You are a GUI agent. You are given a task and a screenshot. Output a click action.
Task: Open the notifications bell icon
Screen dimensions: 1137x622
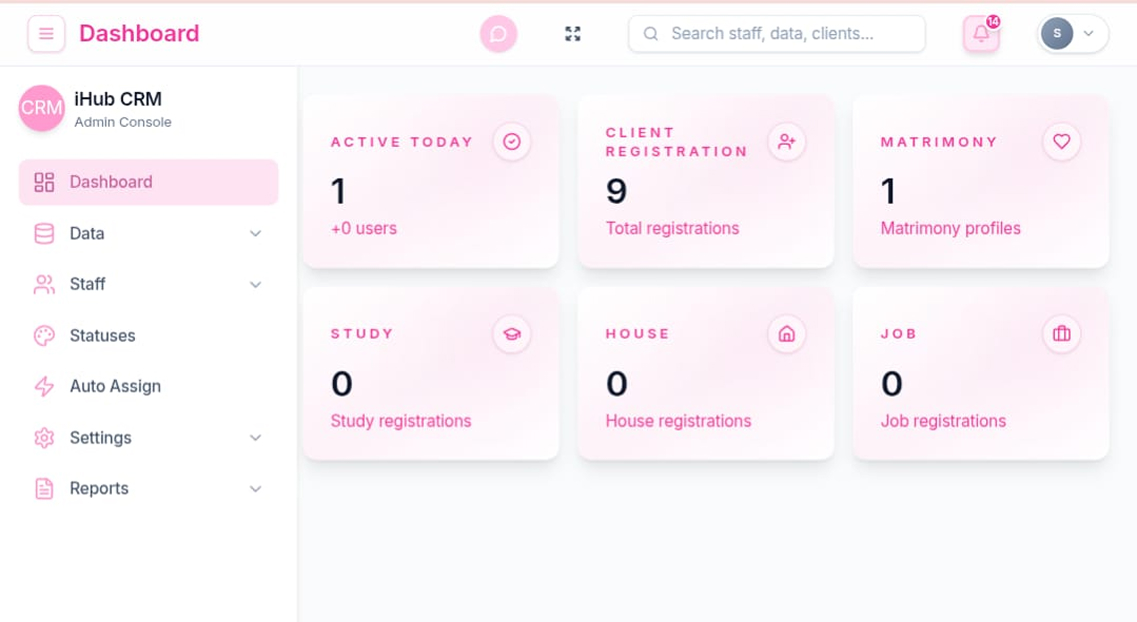[x=981, y=34]
